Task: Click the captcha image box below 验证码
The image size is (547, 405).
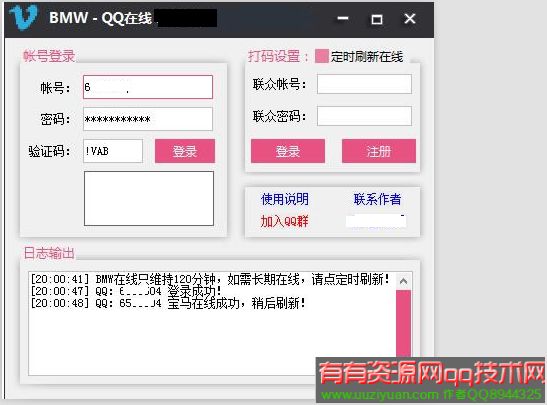Action: pyautogui.click(x=149, y=198)
